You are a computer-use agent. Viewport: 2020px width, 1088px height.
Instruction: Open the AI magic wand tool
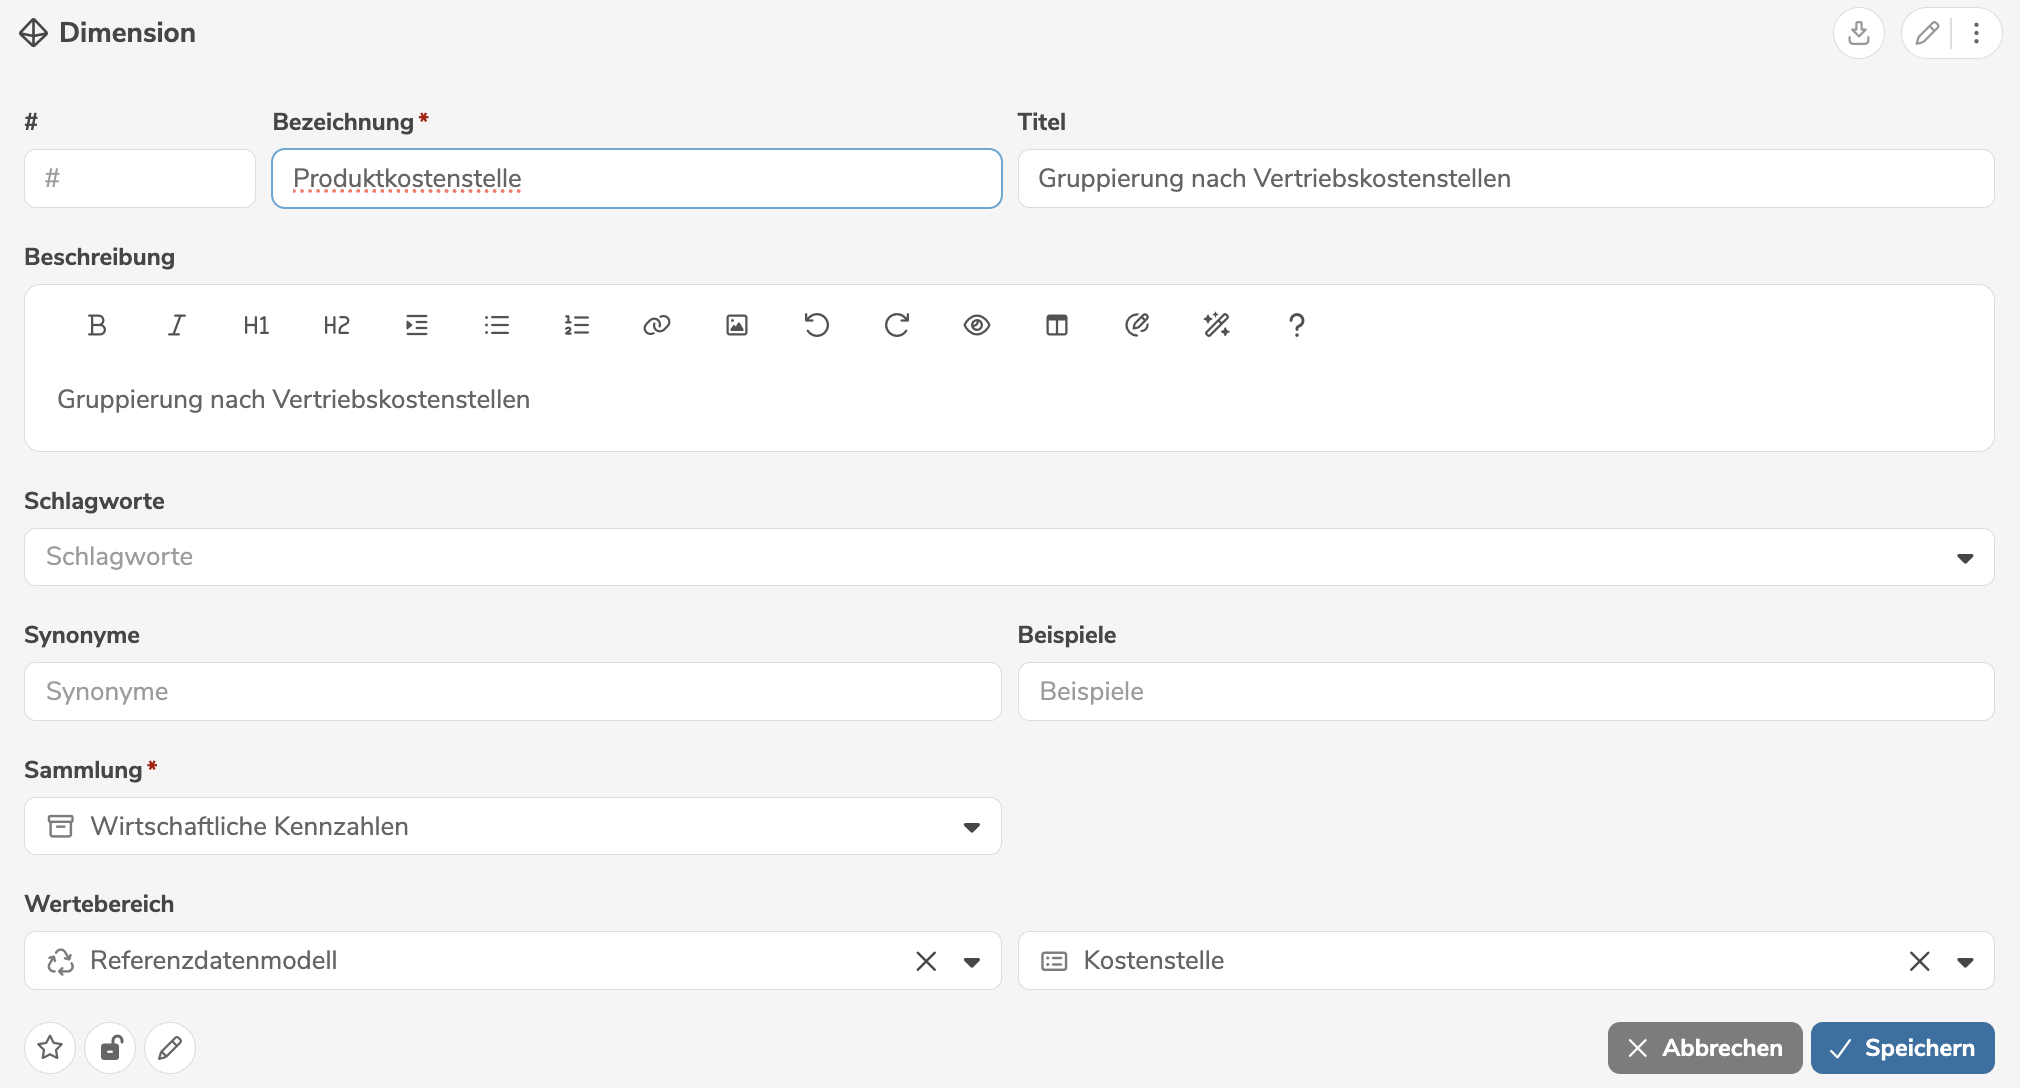point(1216,324)
